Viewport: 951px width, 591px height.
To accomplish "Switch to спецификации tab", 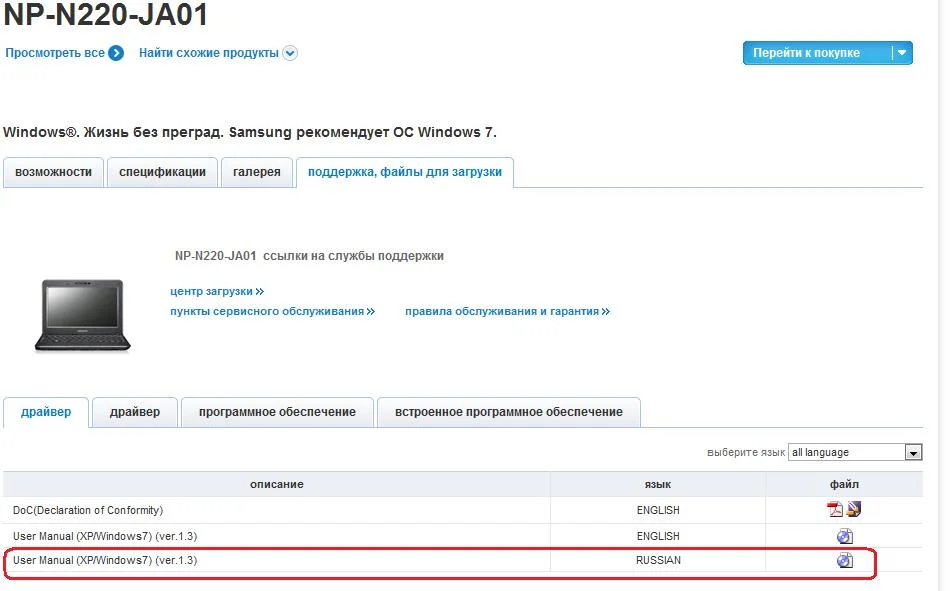I will tap(163, 172).
